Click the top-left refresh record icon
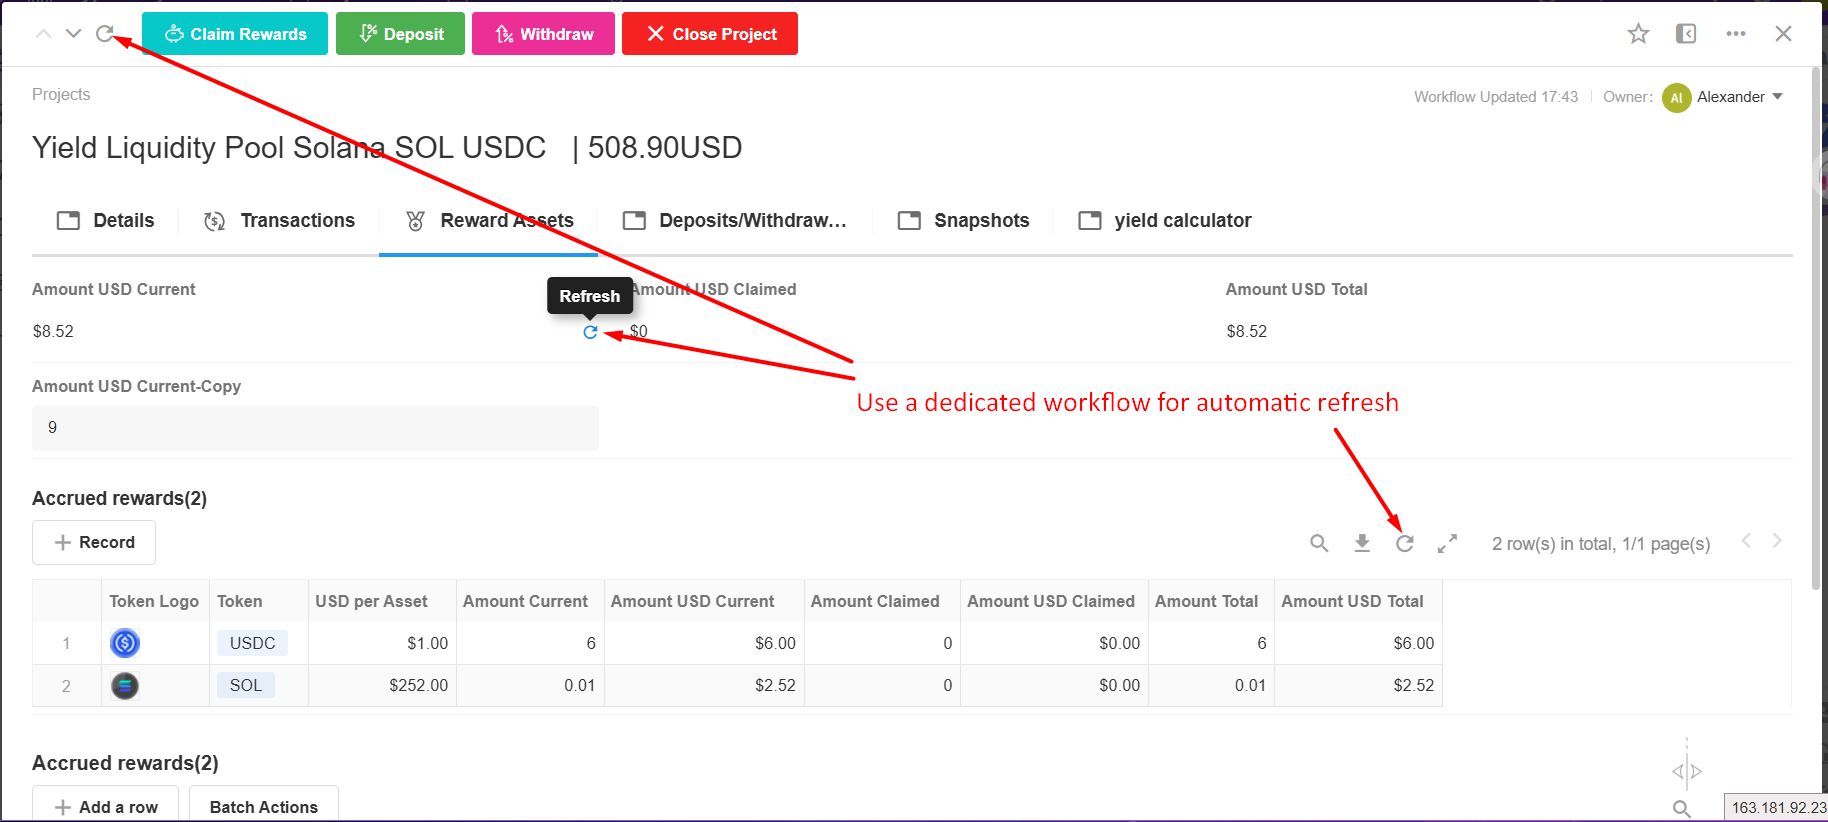 click(105, 34)
